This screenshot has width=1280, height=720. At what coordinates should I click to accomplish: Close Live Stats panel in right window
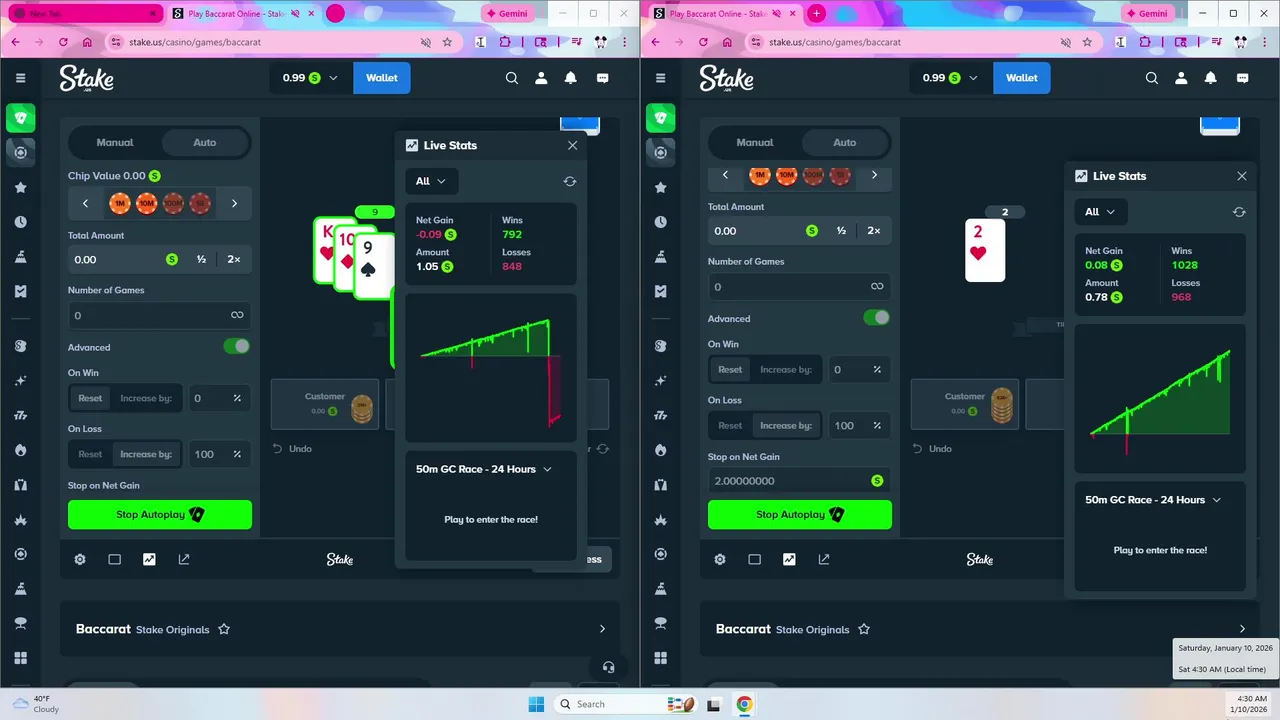click(x=1242, y=176)
